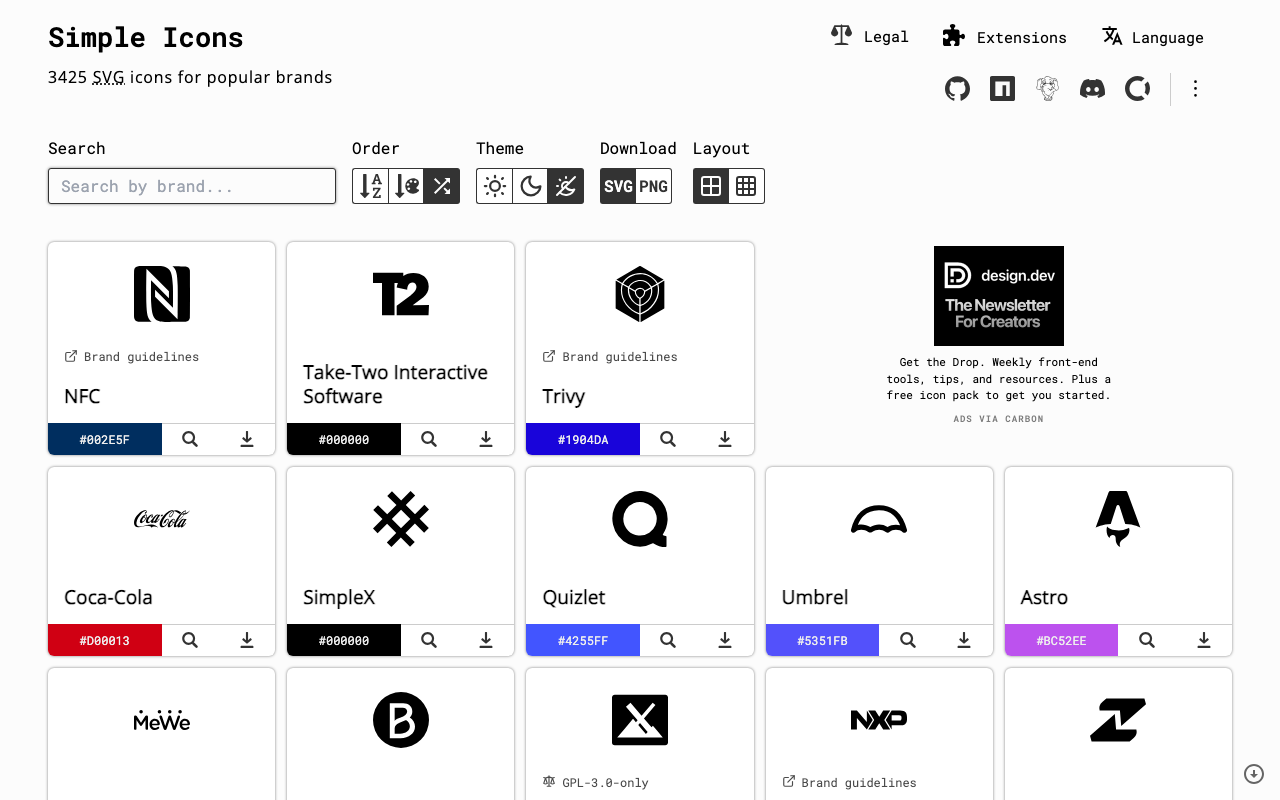Screen dimensions: 1280x800
Task: Copy Astro color #BC52EE
Action: 1061,640
